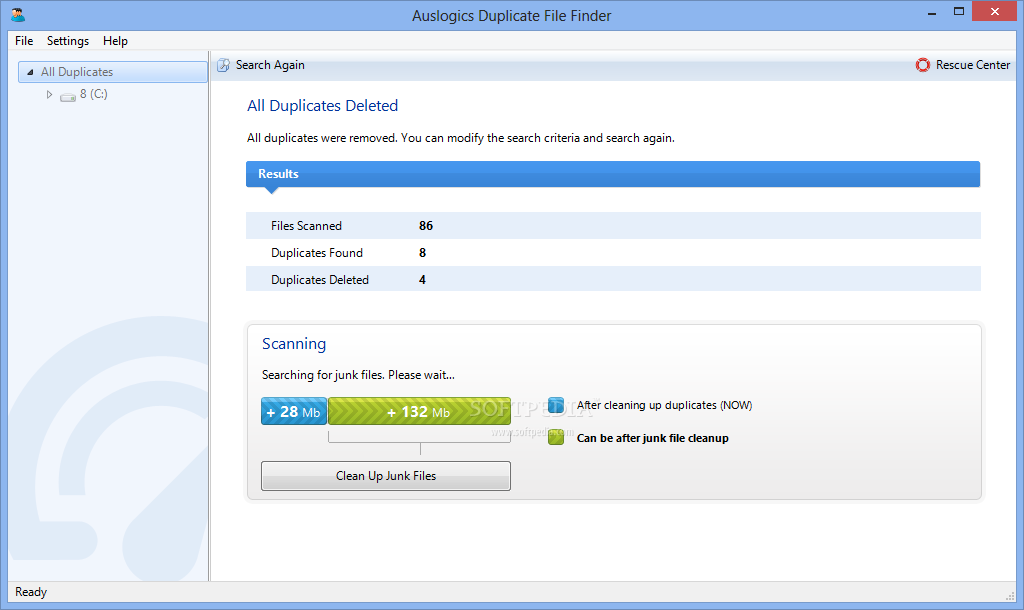Image resolution: width=1024 pixels, height=610 pixels.
Task: Click 'Searching for junk files' message
Action: (358, 375)
